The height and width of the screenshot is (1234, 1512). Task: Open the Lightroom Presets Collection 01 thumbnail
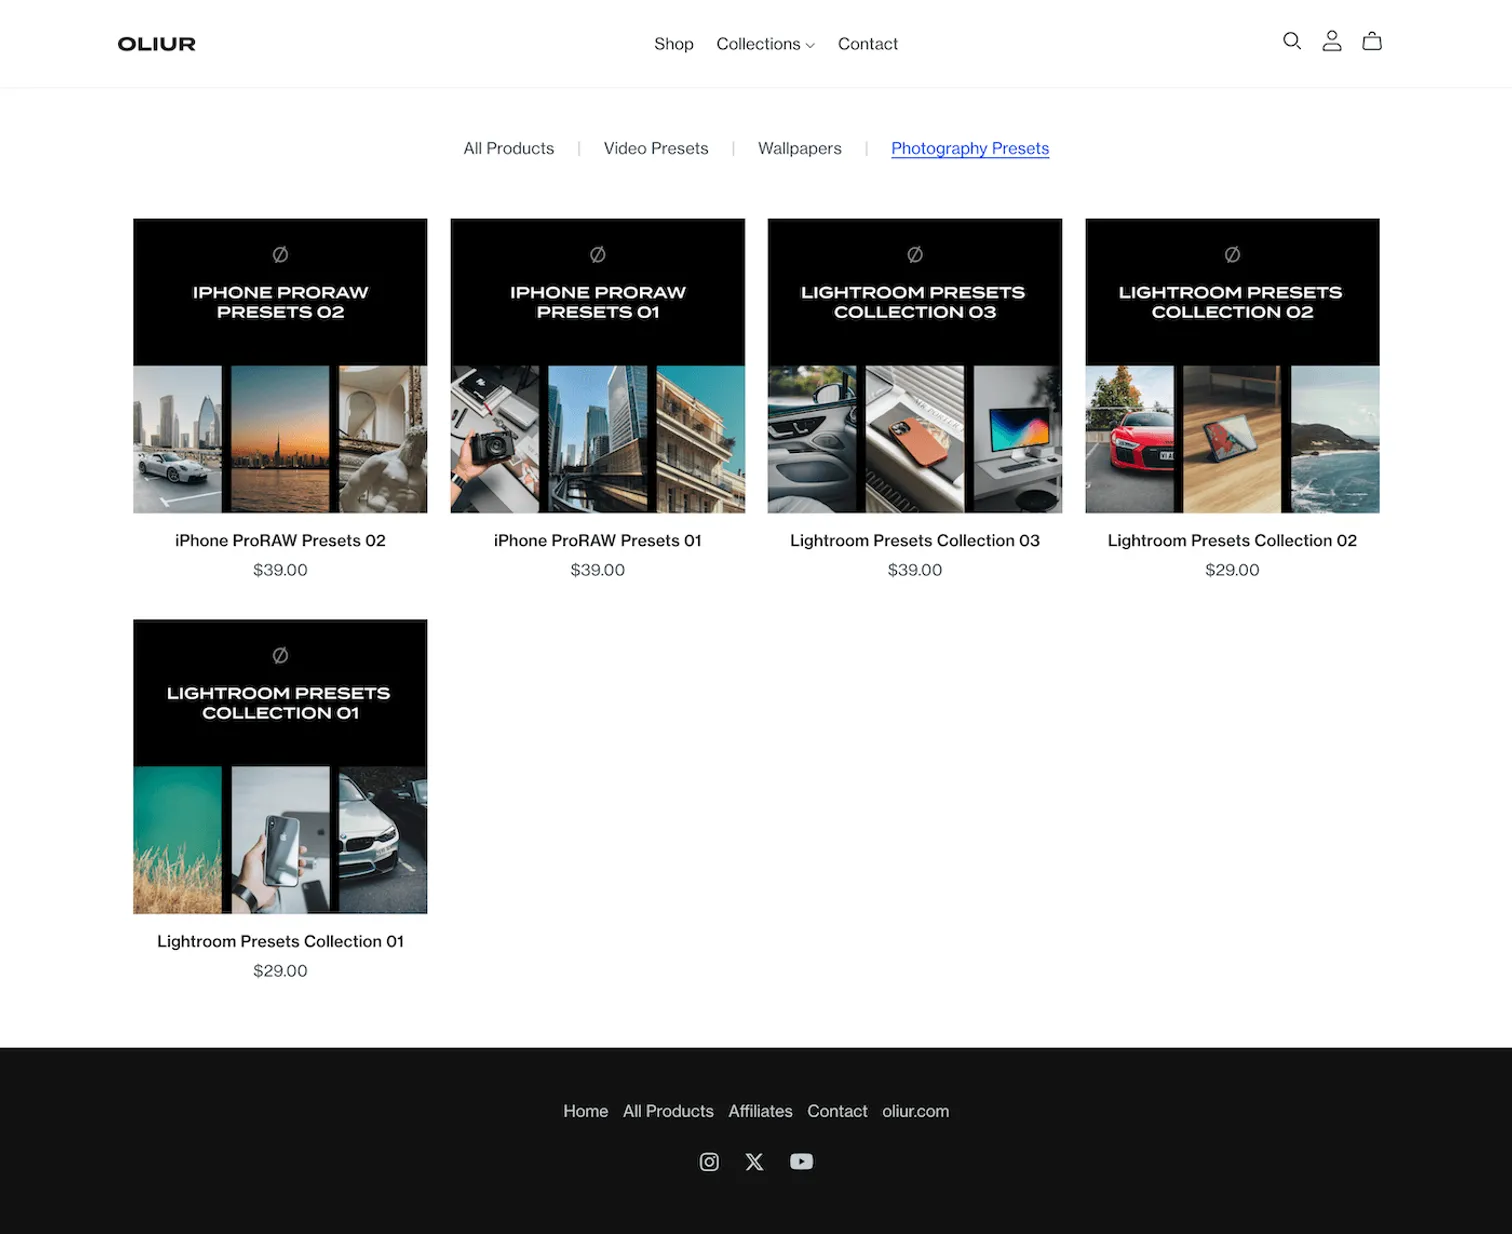click(280, 766)
